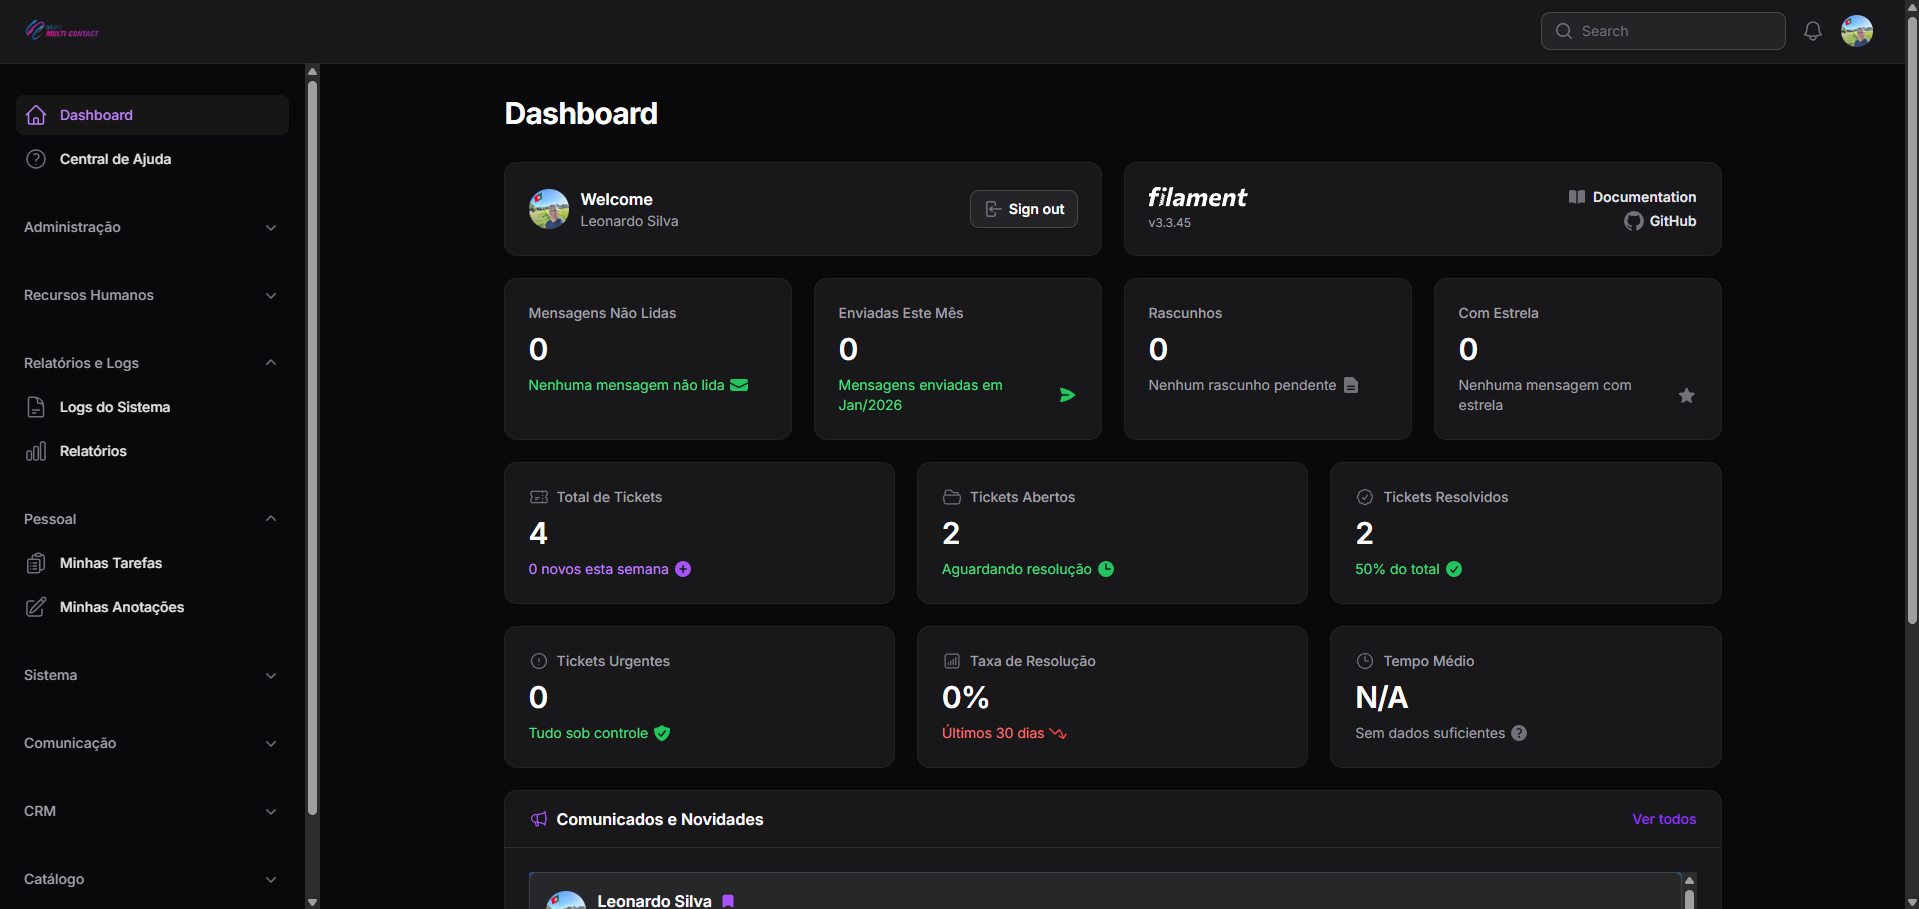The width and height of the screenshot is (1919, 909).
Task: Open the Ver todos link
Action: point(1663,819)
